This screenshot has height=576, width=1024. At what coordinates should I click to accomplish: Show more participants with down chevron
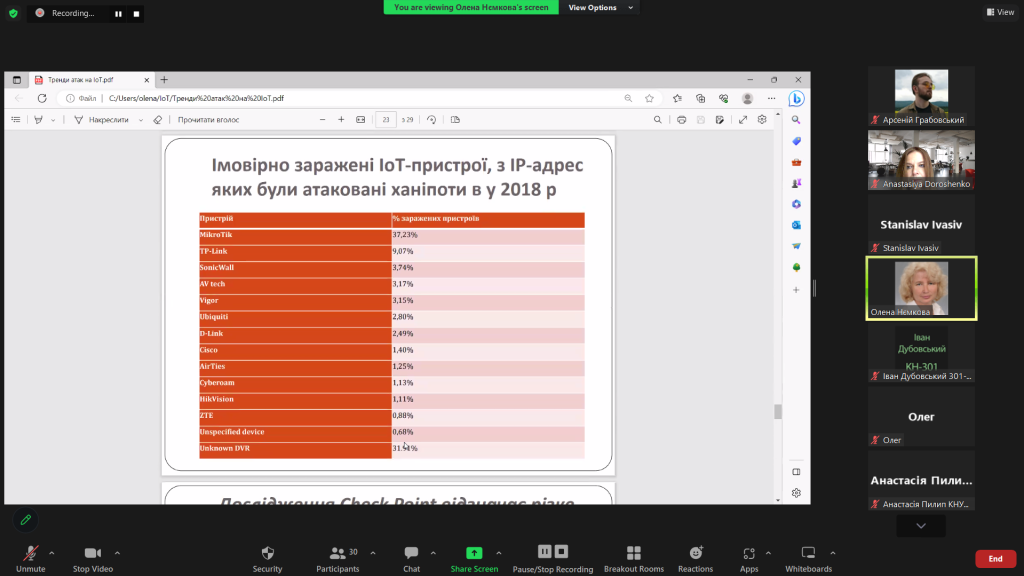coord(921,526)
